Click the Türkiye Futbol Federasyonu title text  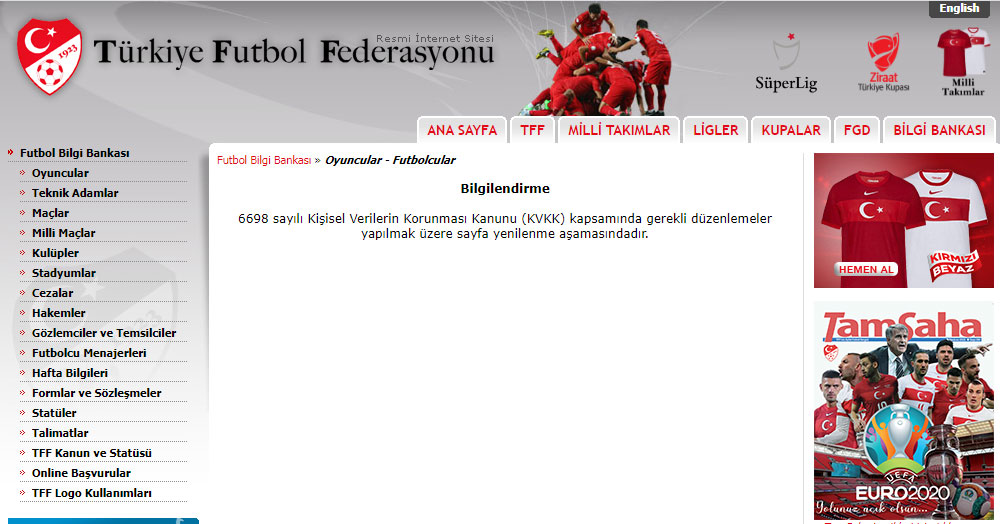(294, 52)
